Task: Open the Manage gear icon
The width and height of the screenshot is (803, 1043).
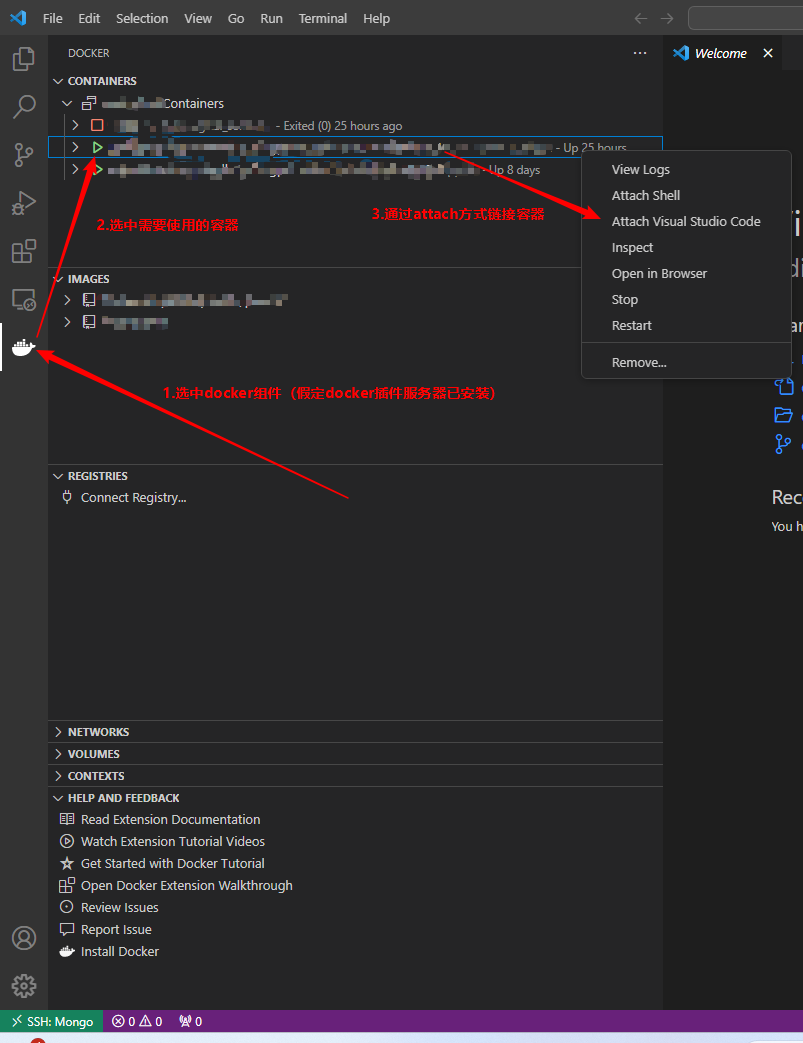Action: [24, 986]
